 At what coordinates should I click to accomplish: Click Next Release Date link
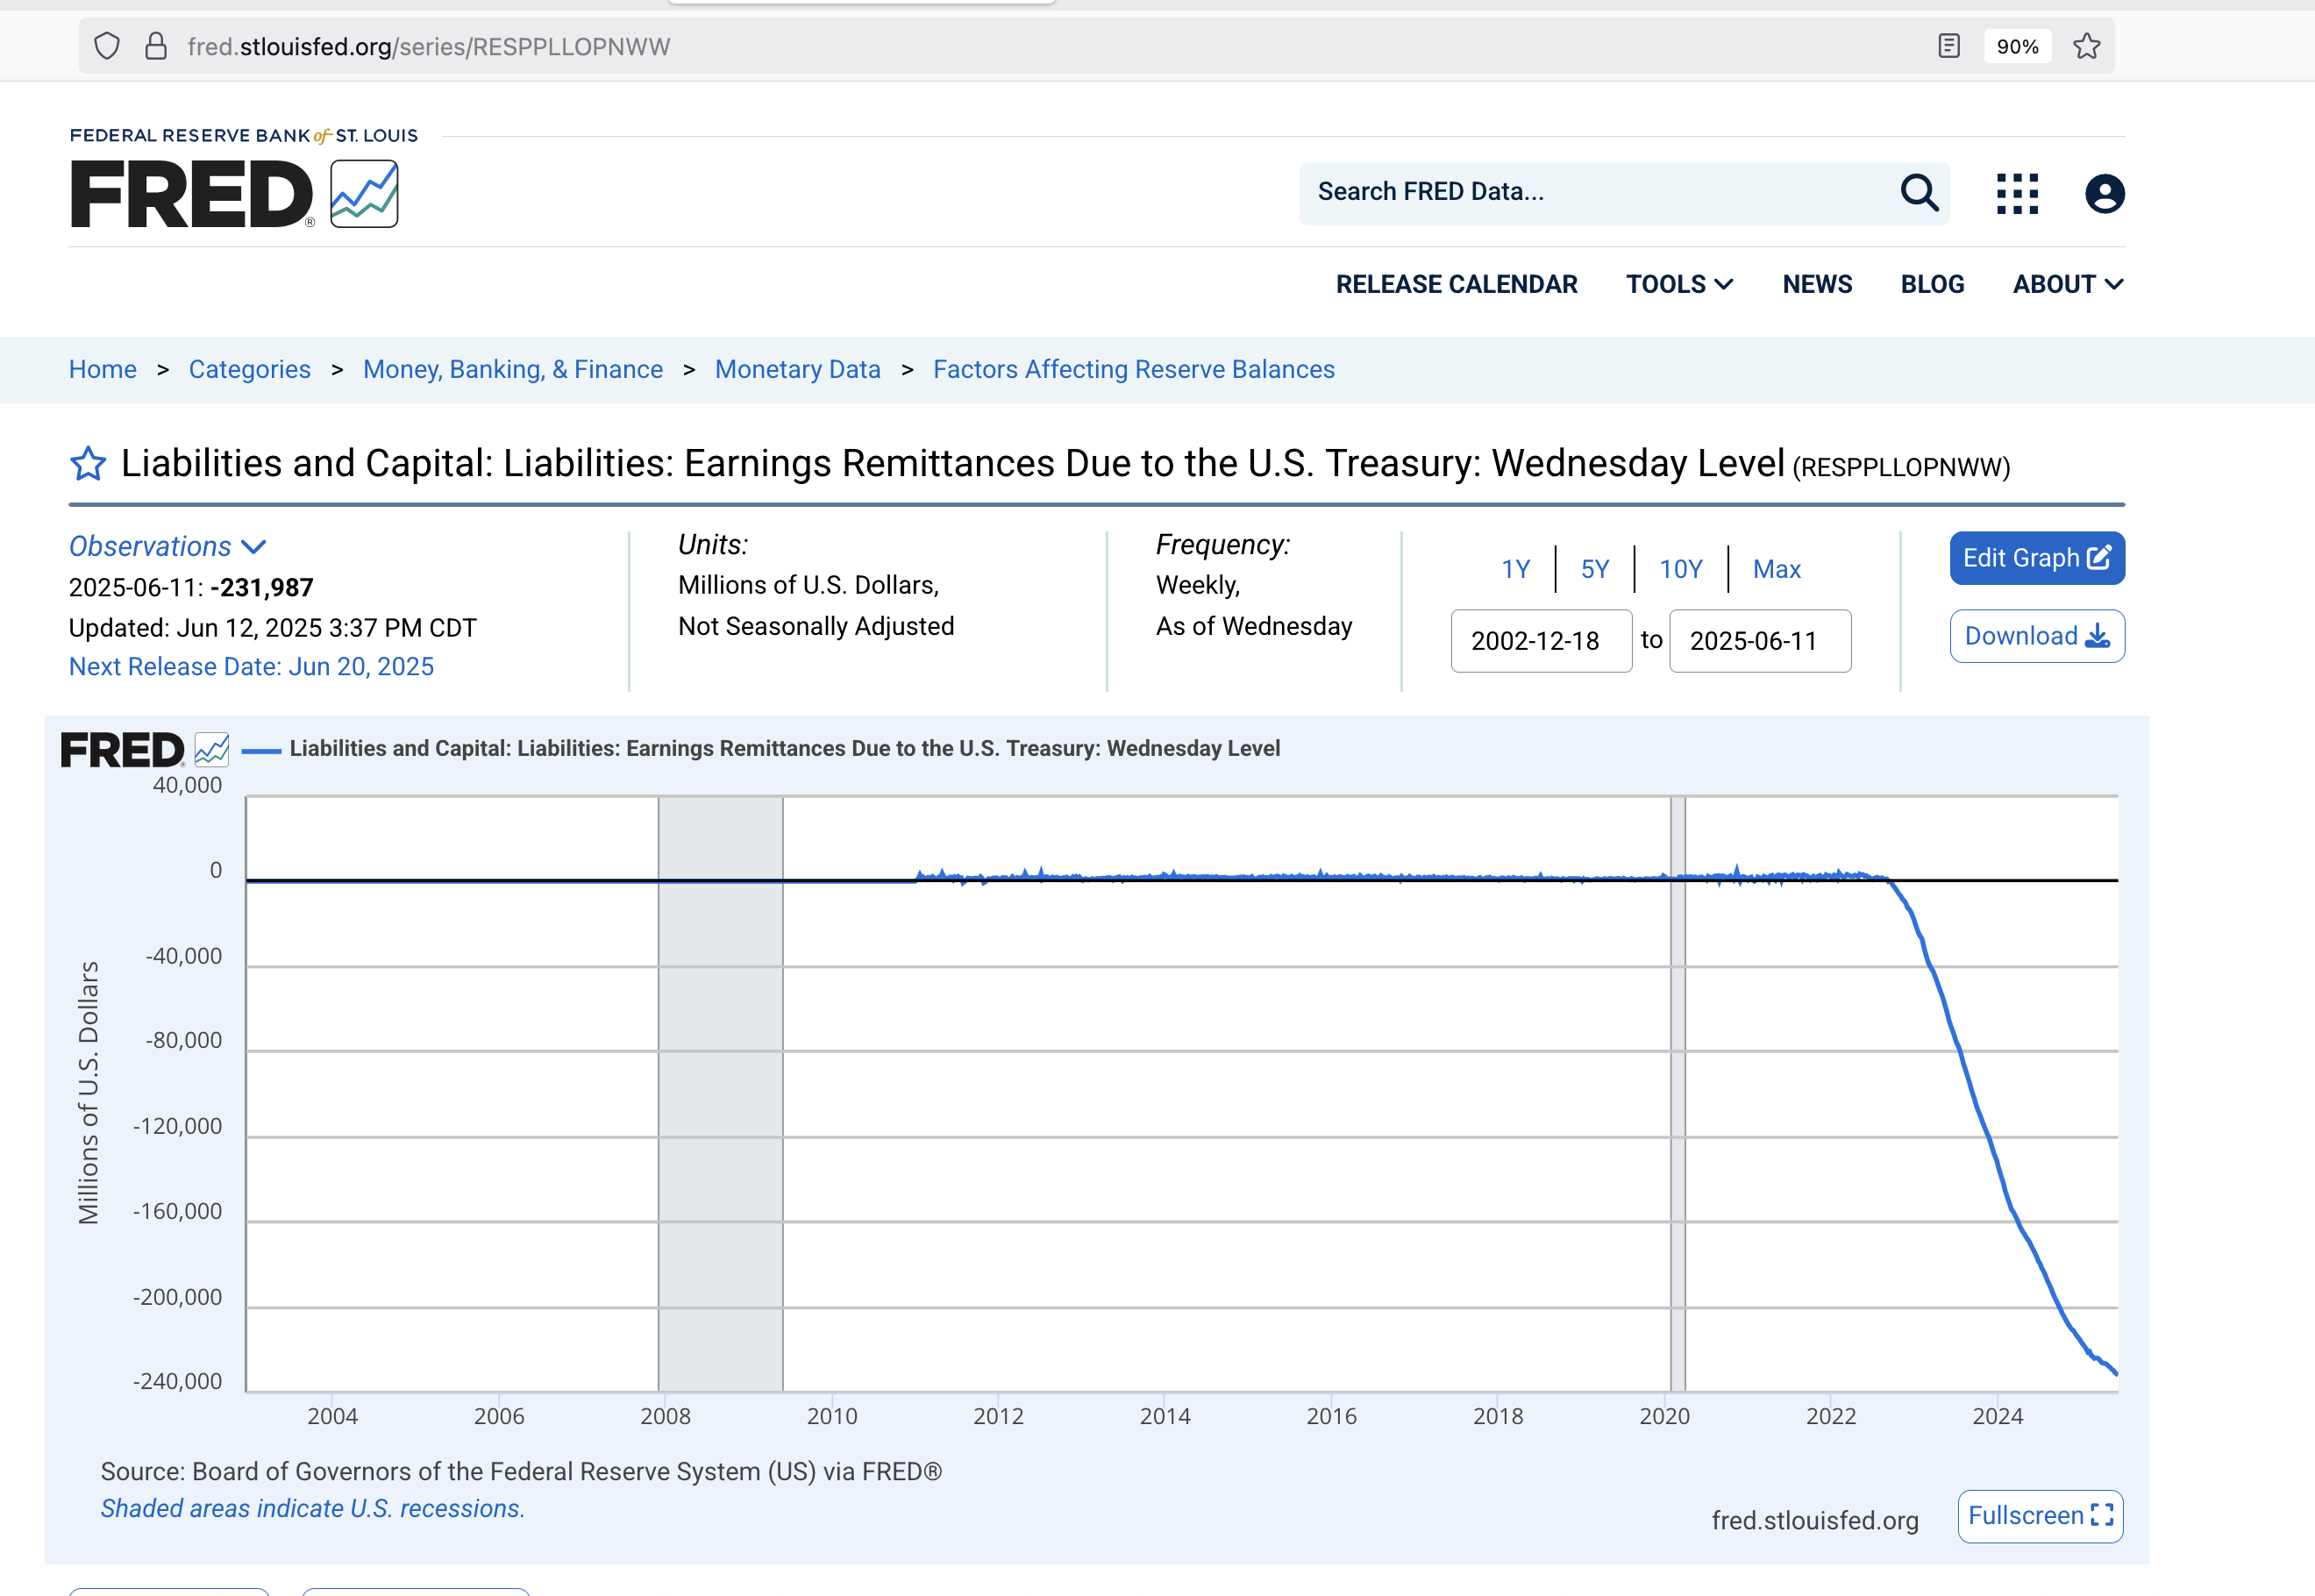coord(251,666)
